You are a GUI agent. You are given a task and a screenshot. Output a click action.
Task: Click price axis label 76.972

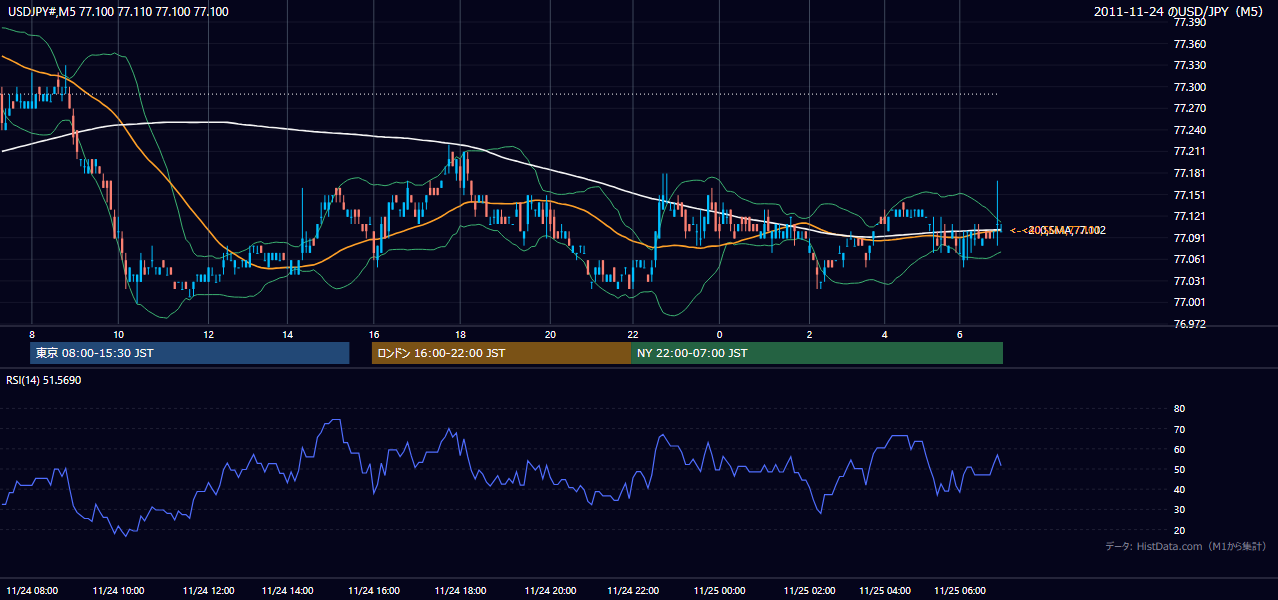click(1190, 324)
